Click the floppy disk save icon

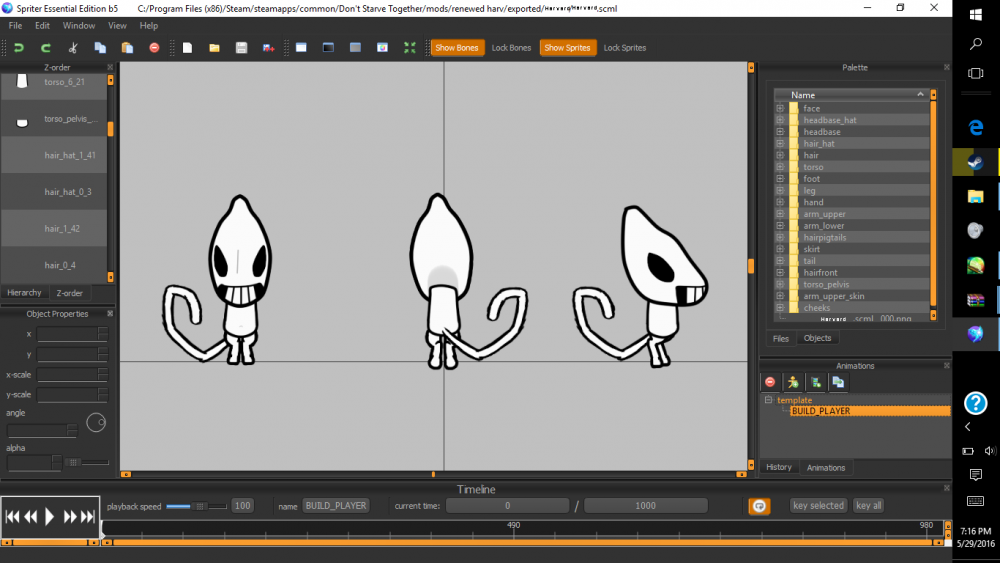click(x=241, y=48)
